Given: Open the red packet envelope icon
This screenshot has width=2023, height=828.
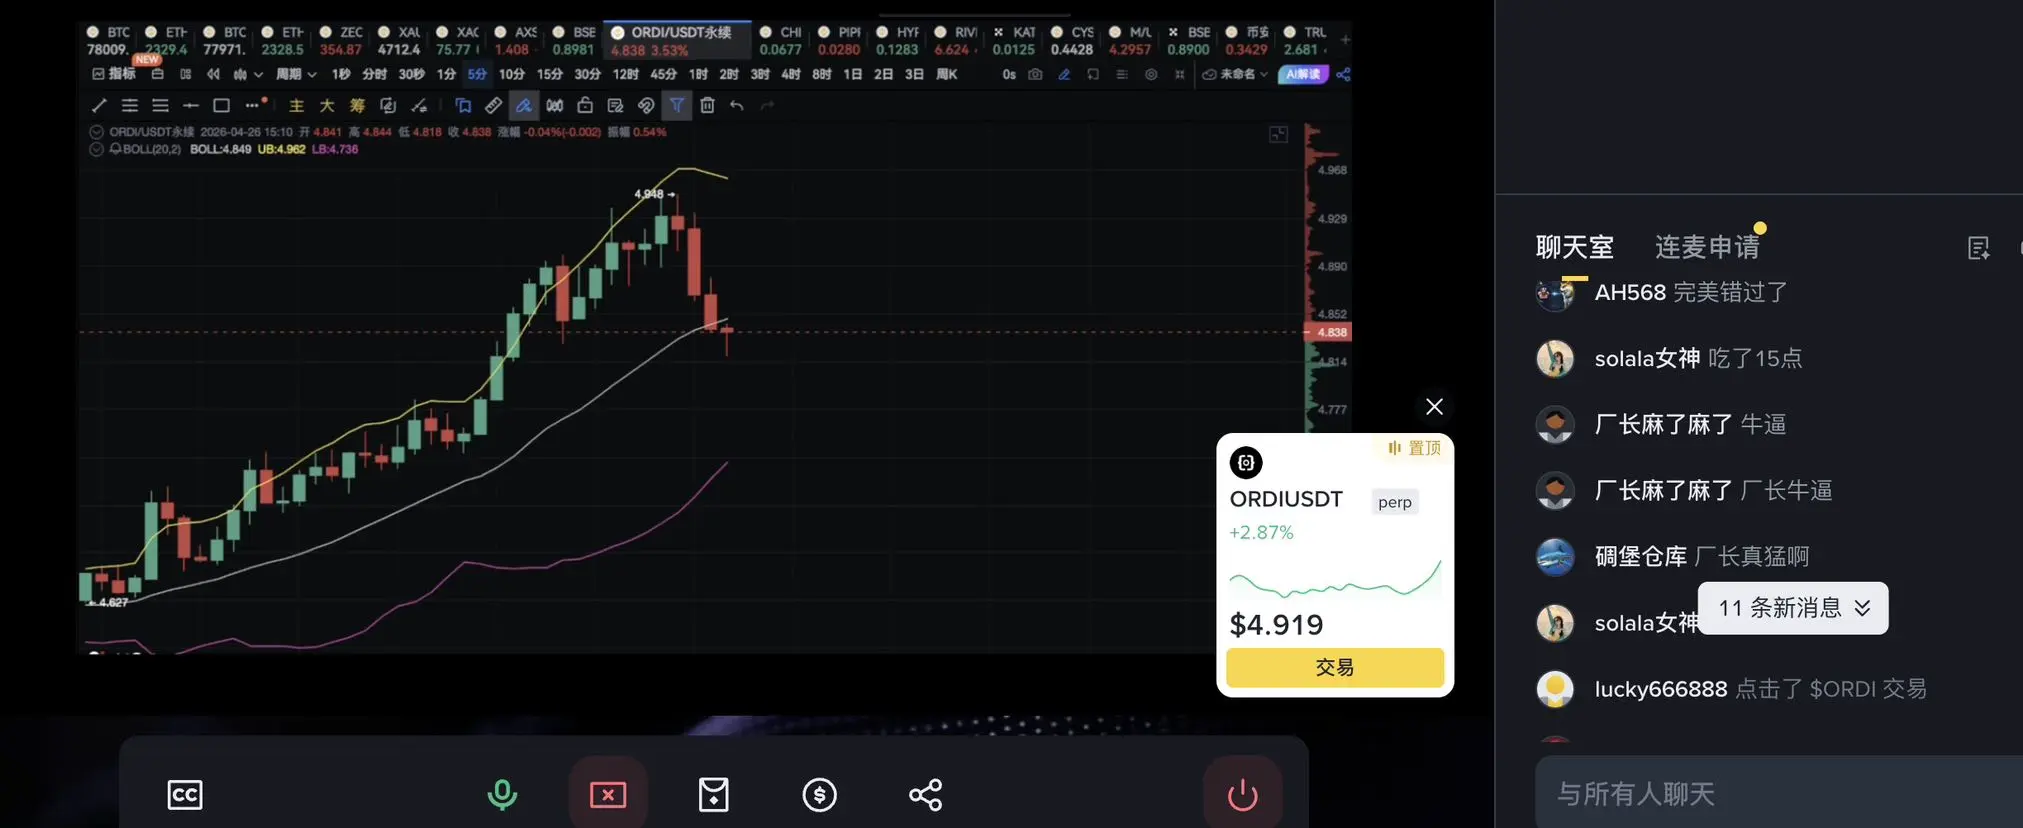Looking at the screenshot, I should click(x=713, y=795).
